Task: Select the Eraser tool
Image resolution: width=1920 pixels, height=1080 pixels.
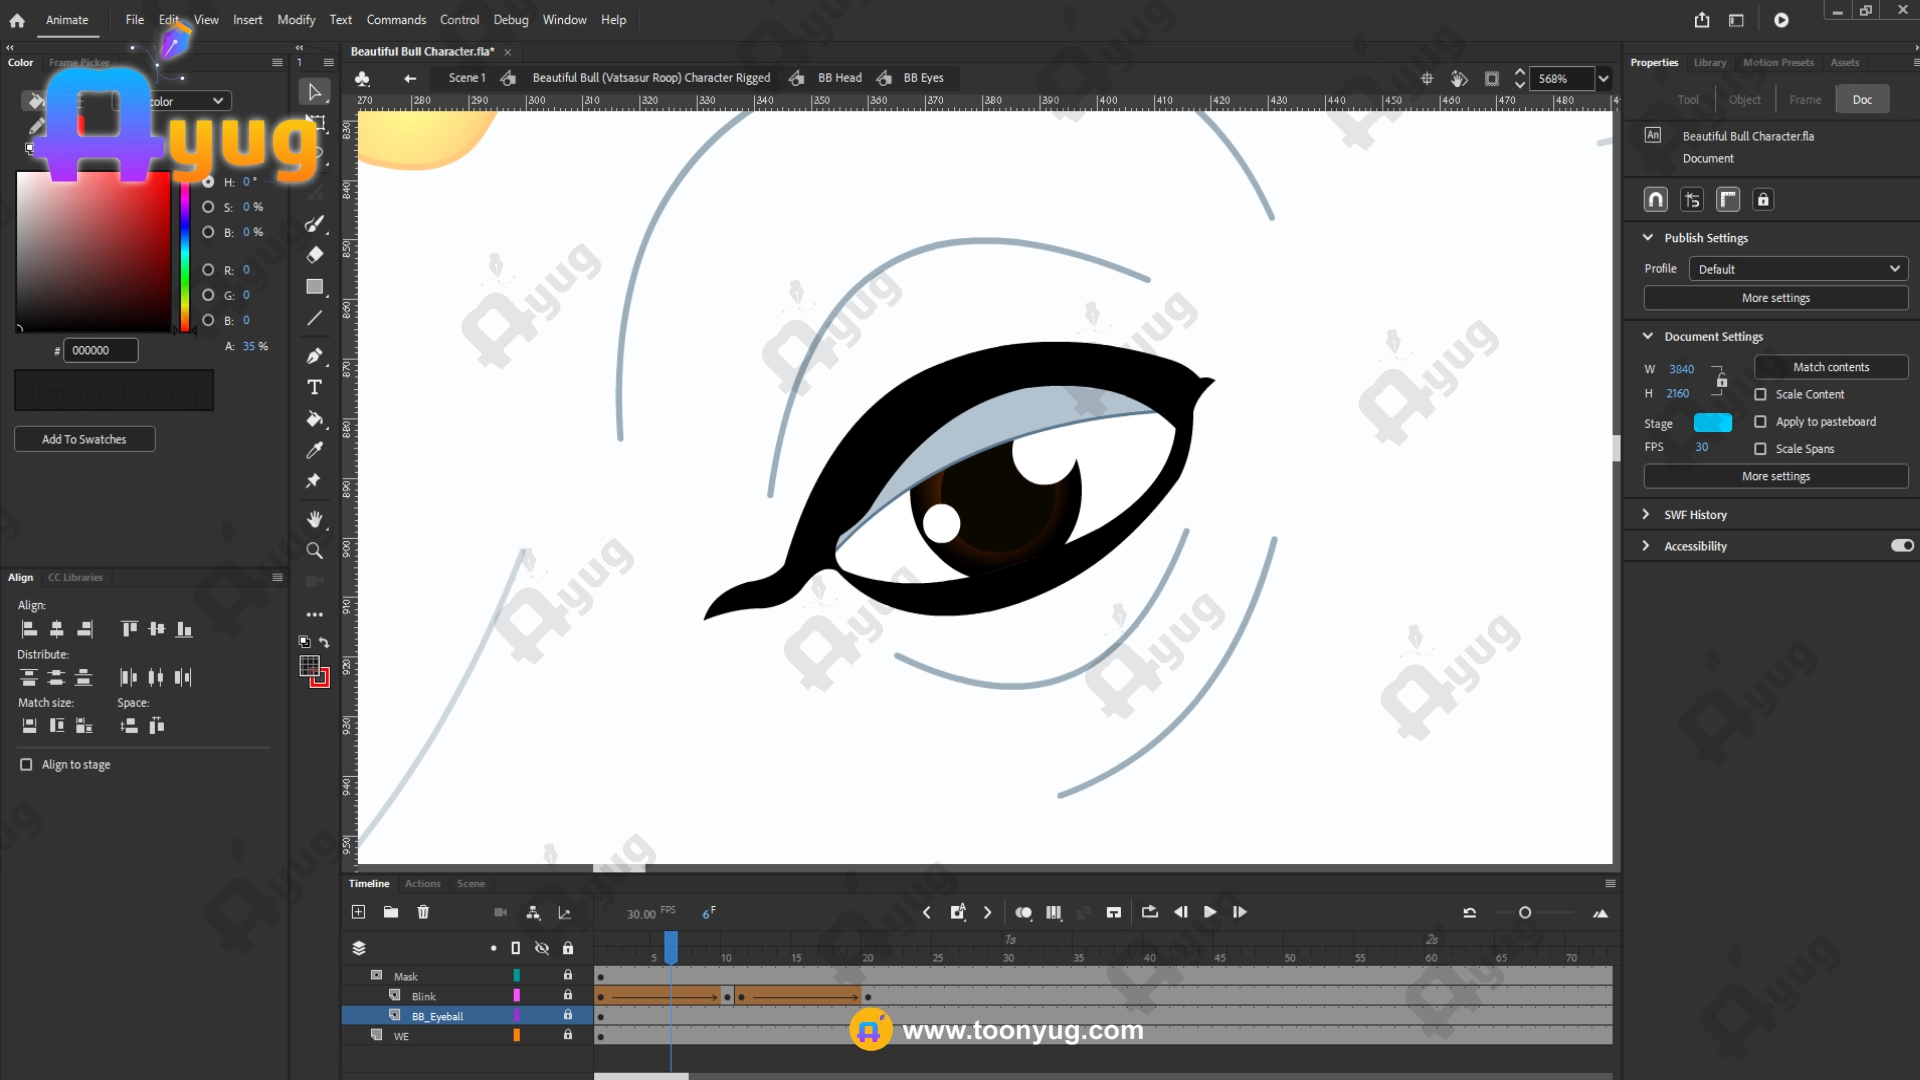Action: [314, 255]
